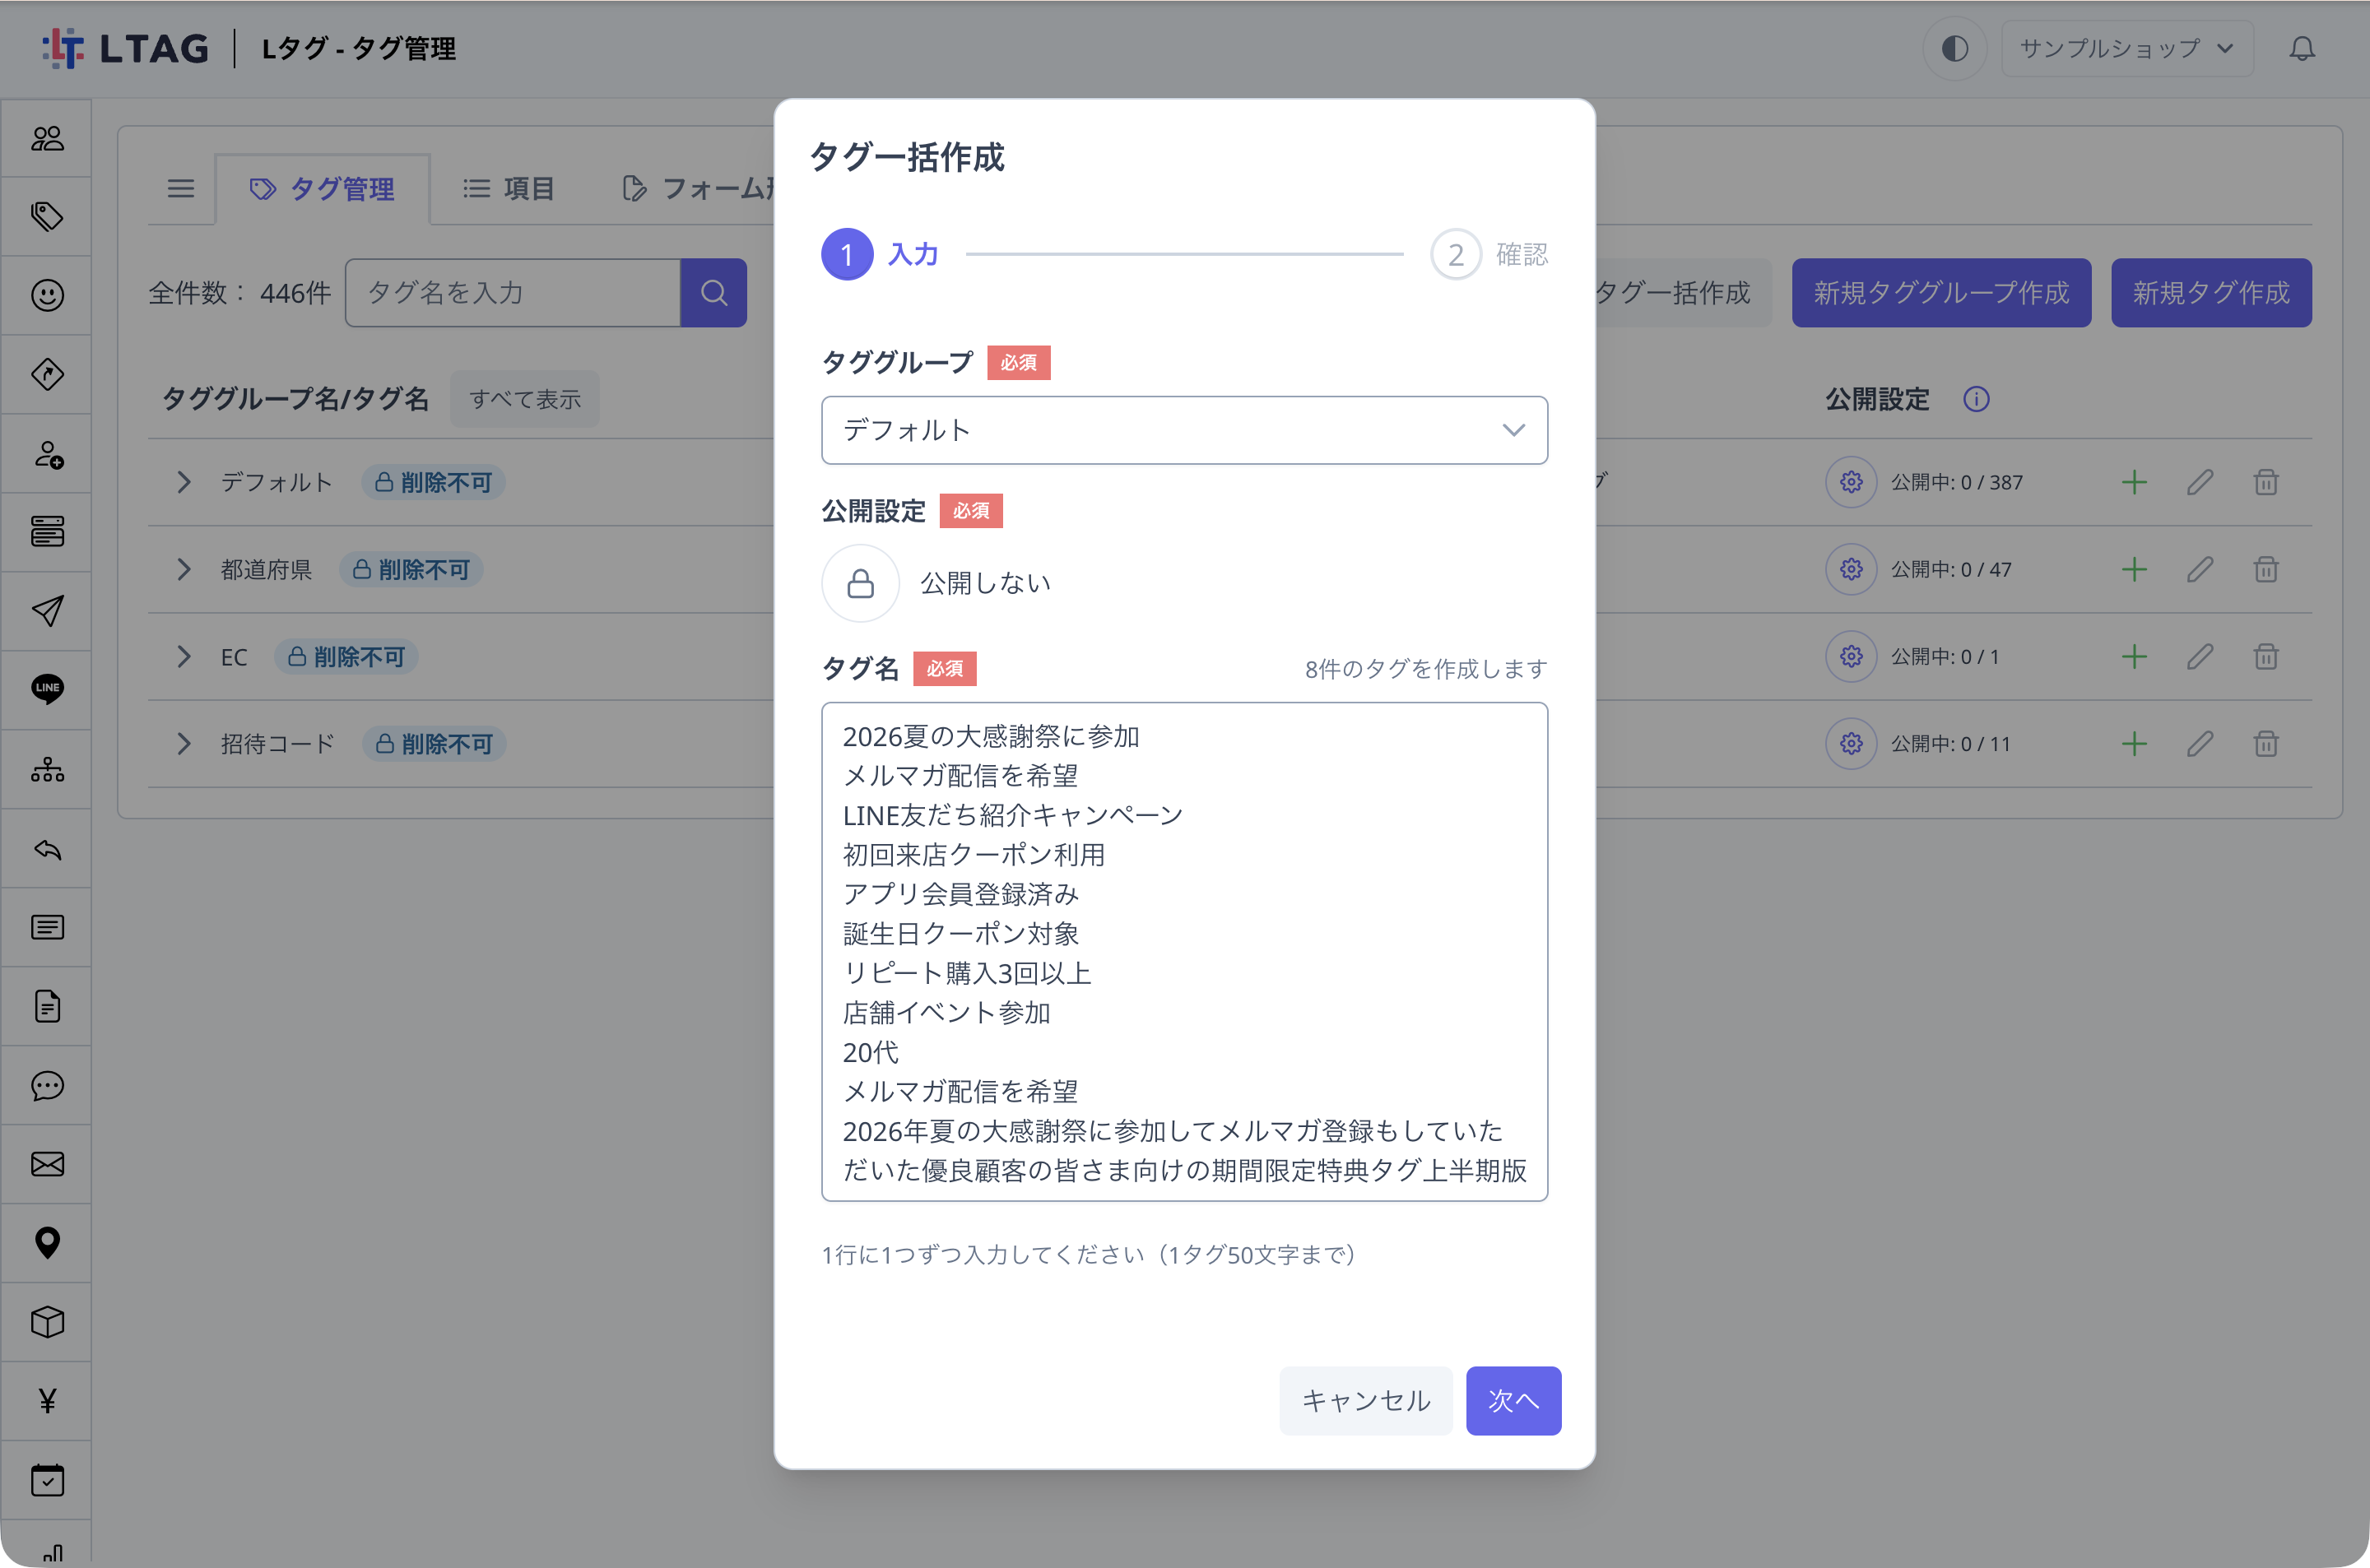The image size is (2370, 1568).
Task: Open the paper plane send icon
Action: pyautogui.click(x=47, y=610)
